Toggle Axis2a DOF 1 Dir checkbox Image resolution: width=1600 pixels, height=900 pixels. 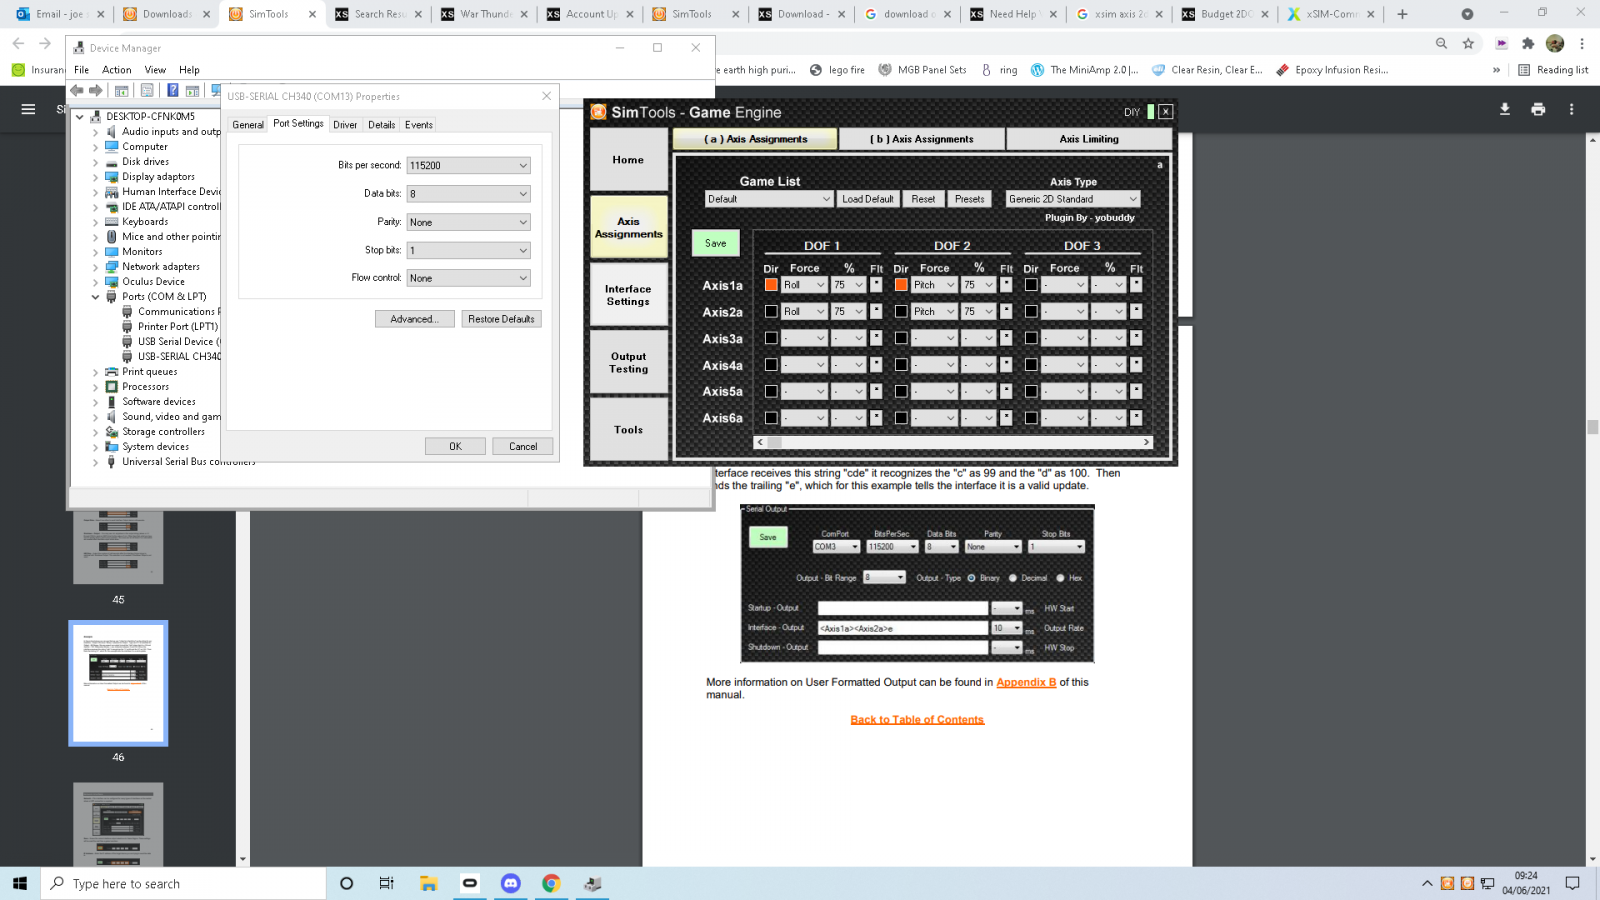(x=771, y=311)
